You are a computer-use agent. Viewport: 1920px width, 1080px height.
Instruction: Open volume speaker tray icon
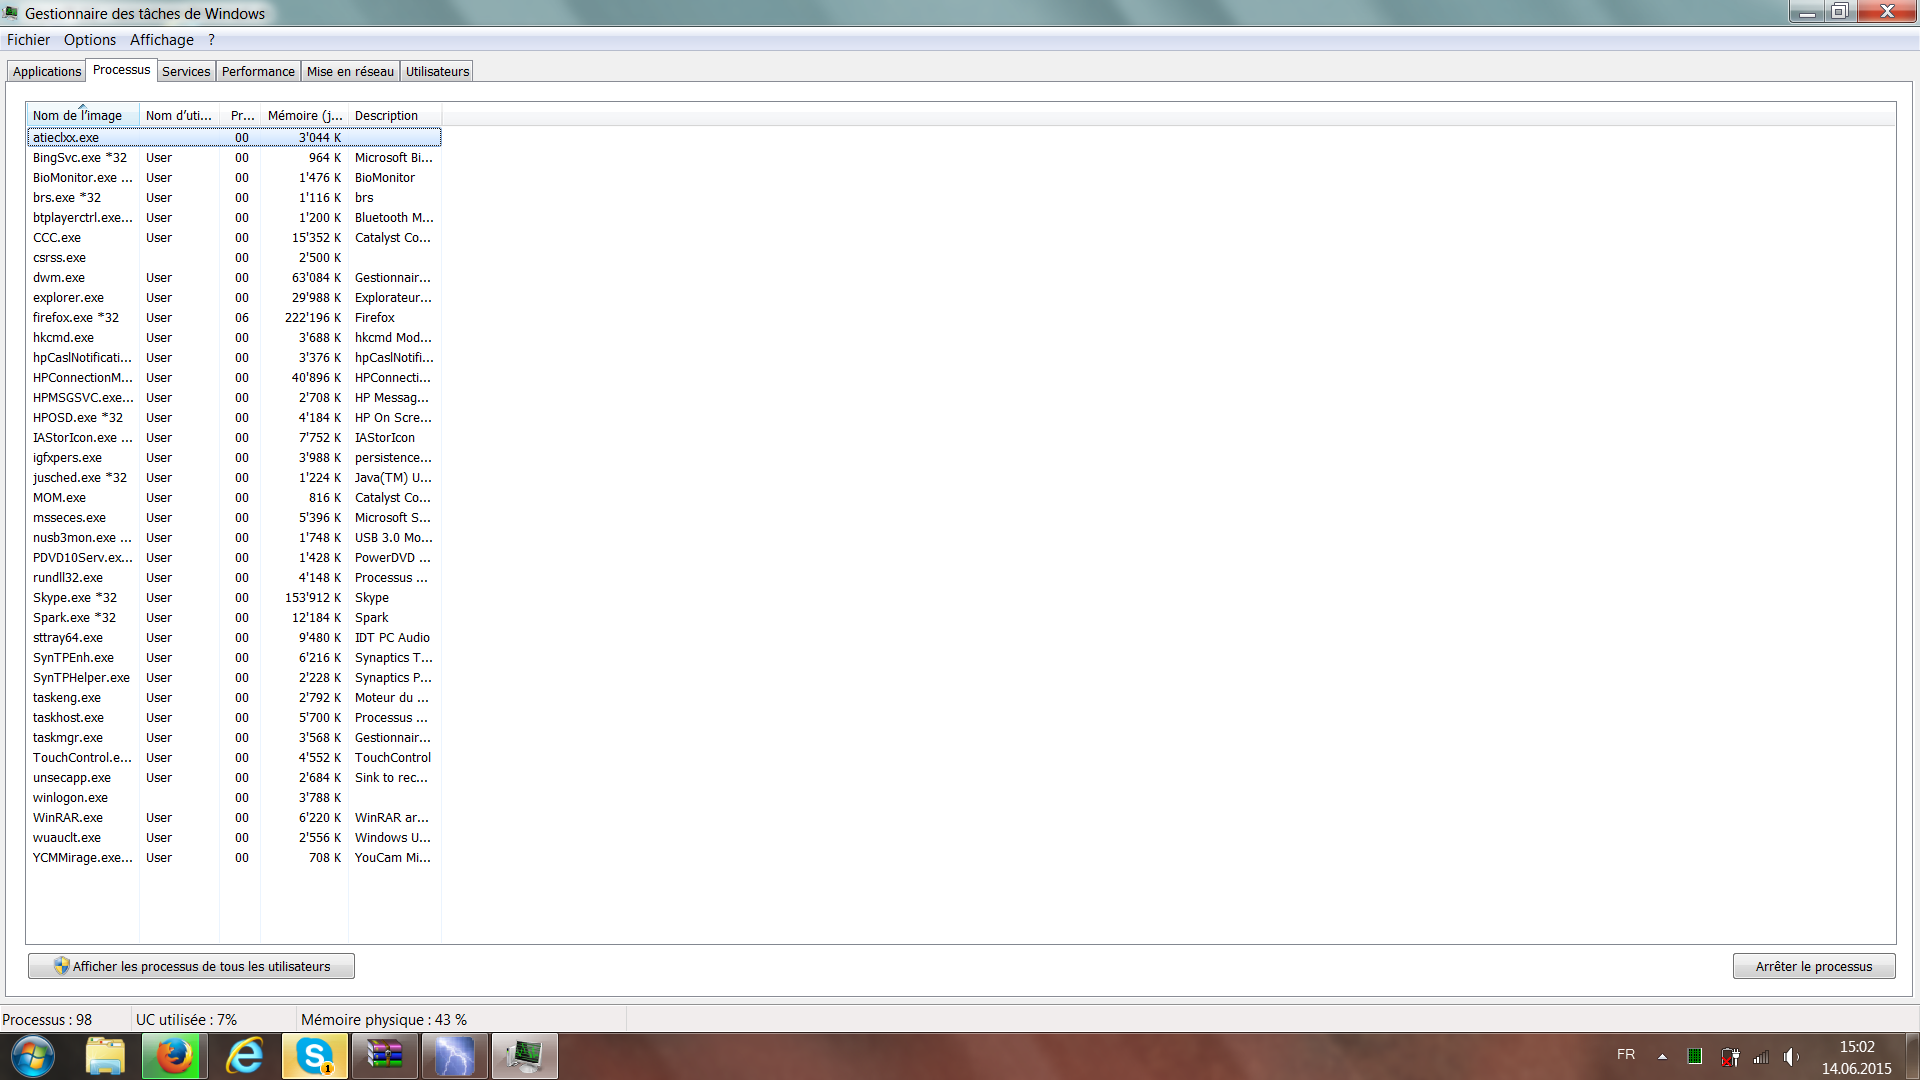tap(1791, 1056)
